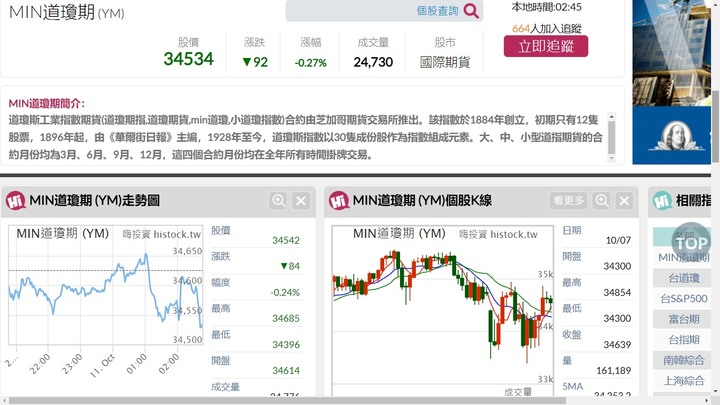
Task: Click the 立即追蹤 follow button
Action: (x=546, y=46)
